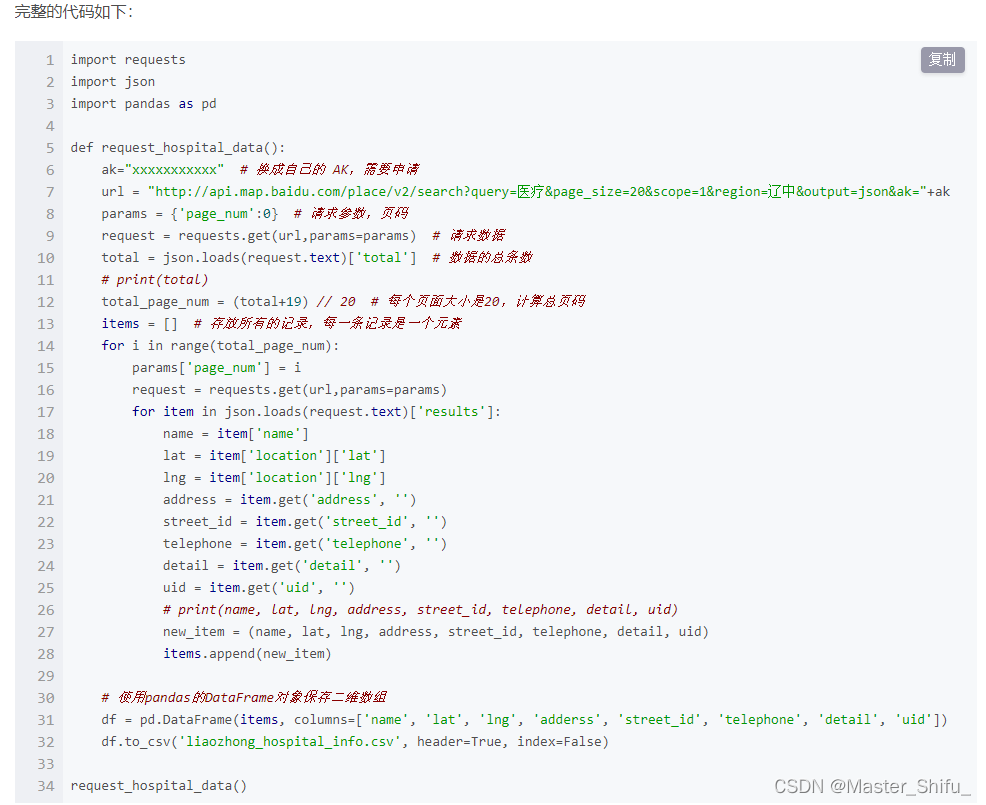Click 'for i in range(total_page_num):' line

[220, 346]
